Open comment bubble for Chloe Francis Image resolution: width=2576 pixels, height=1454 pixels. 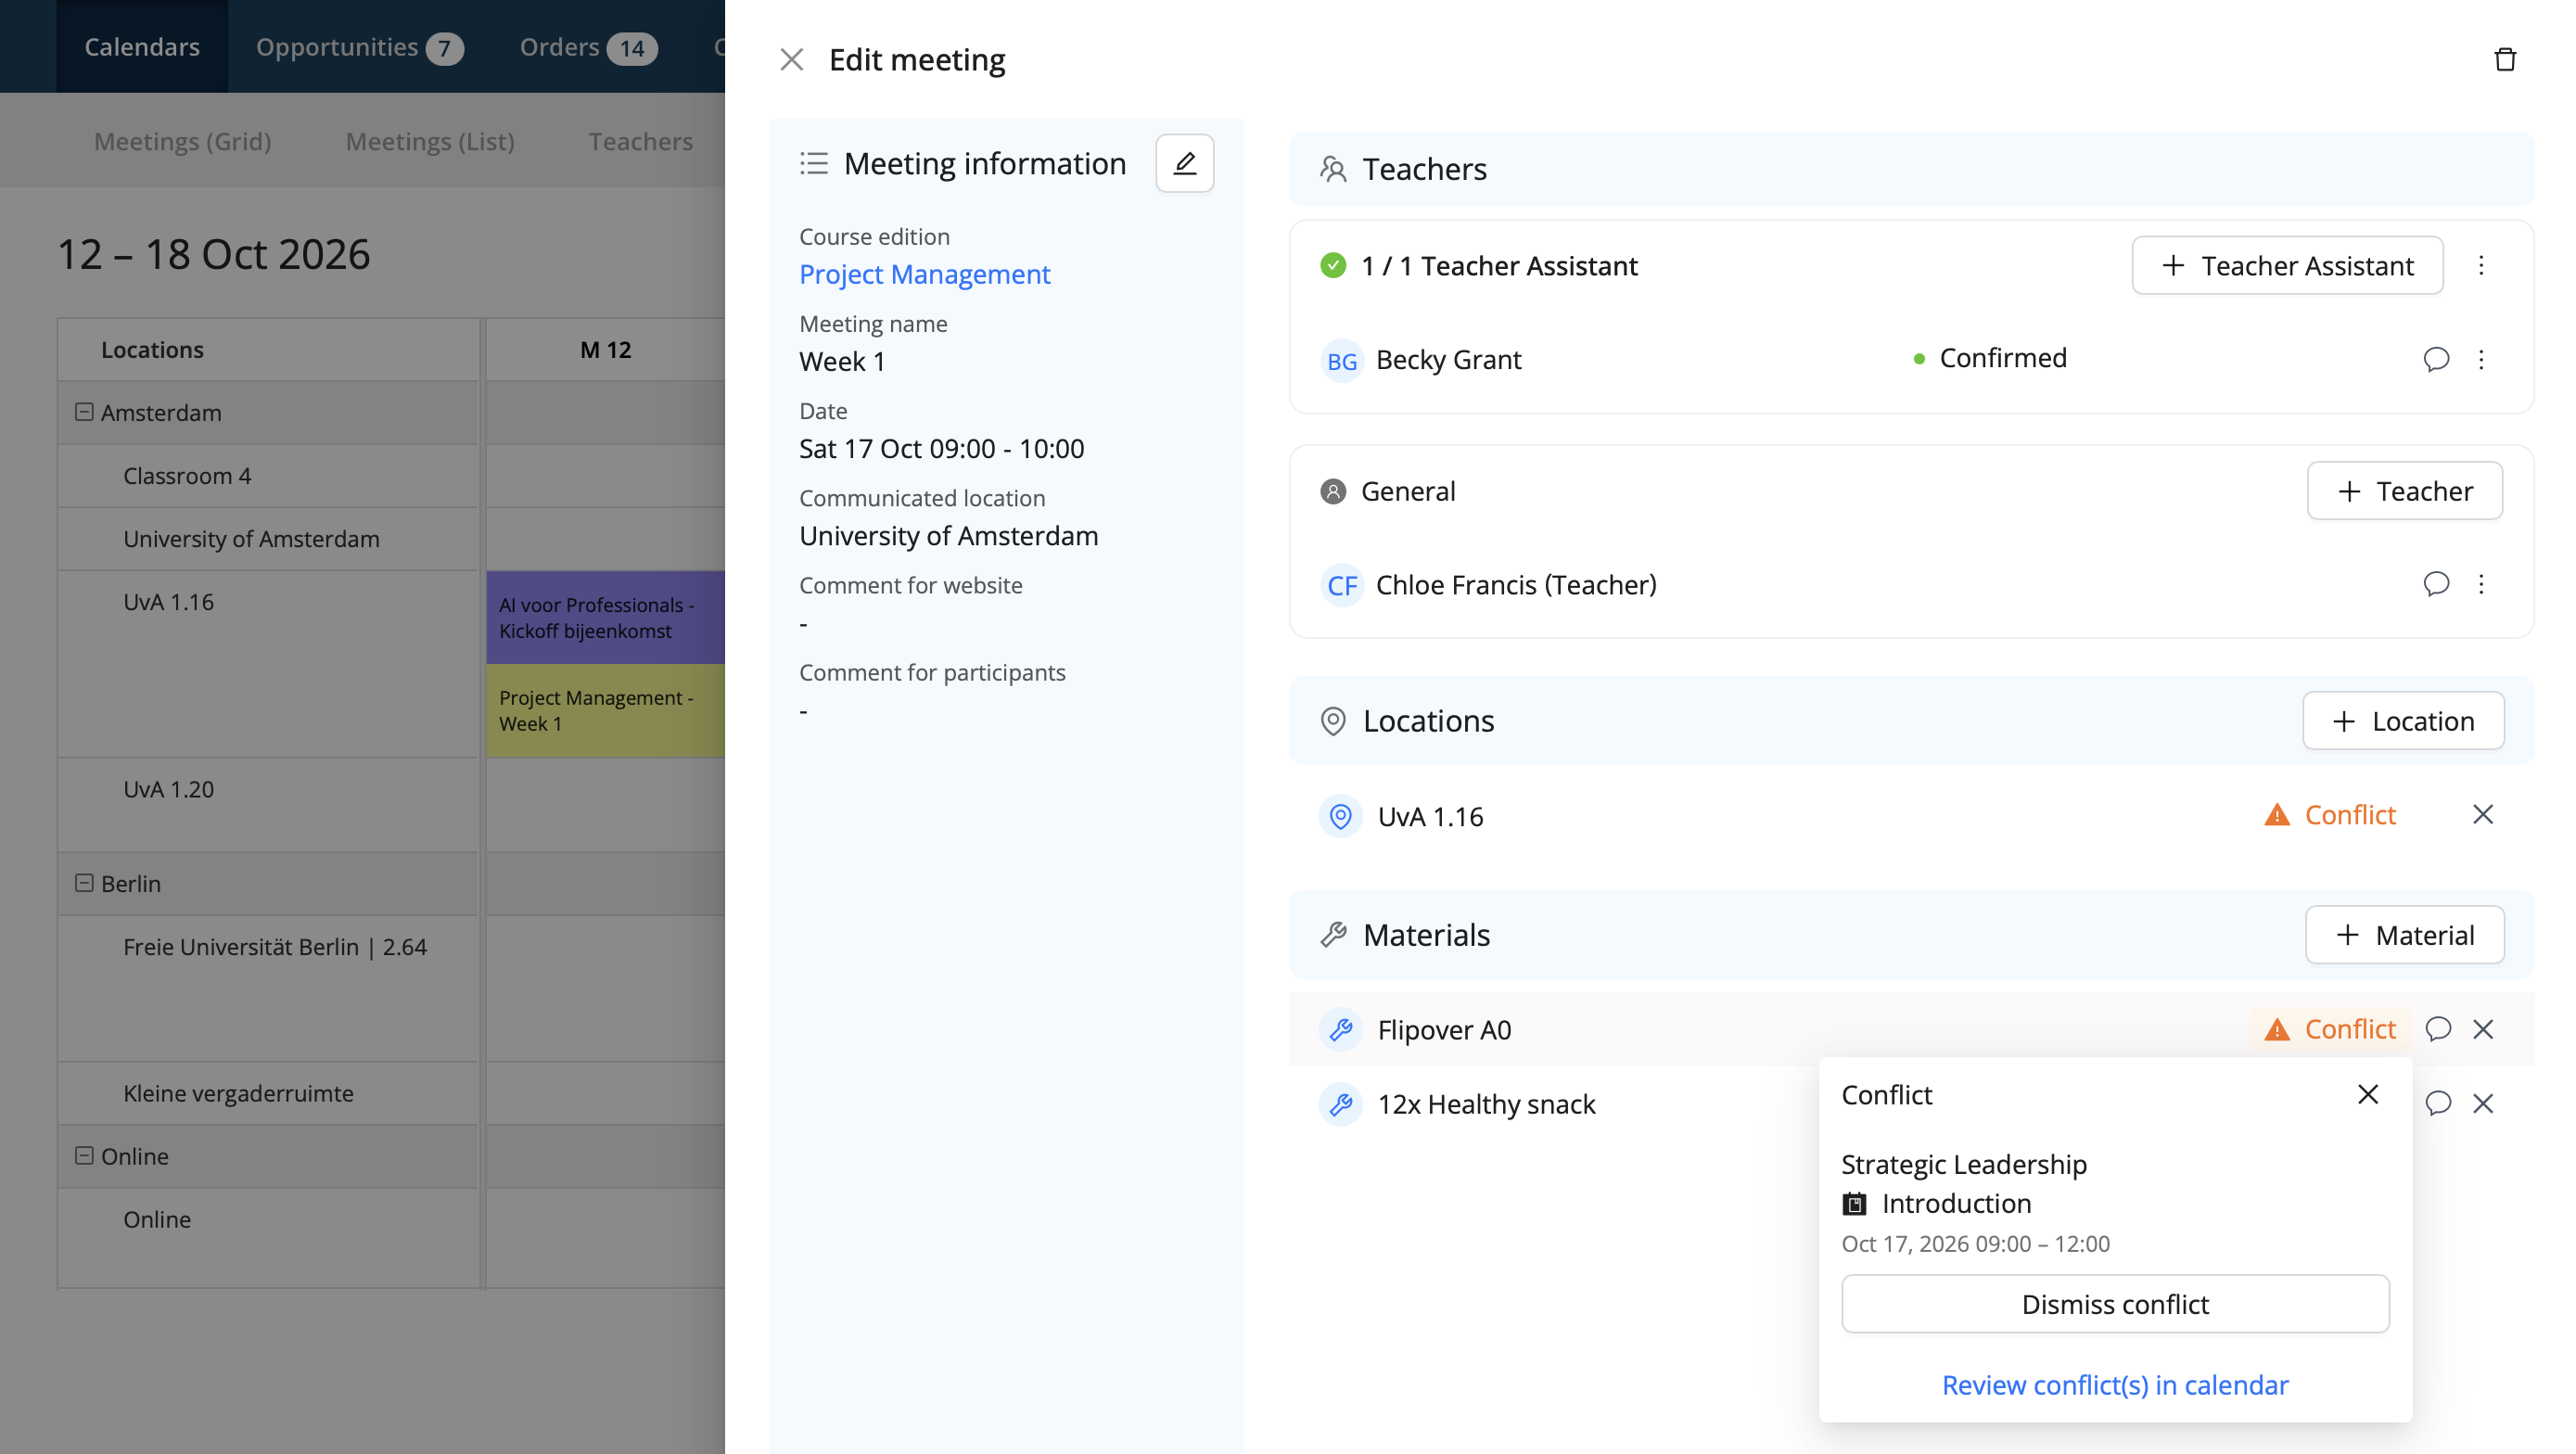coord(2436,584)
